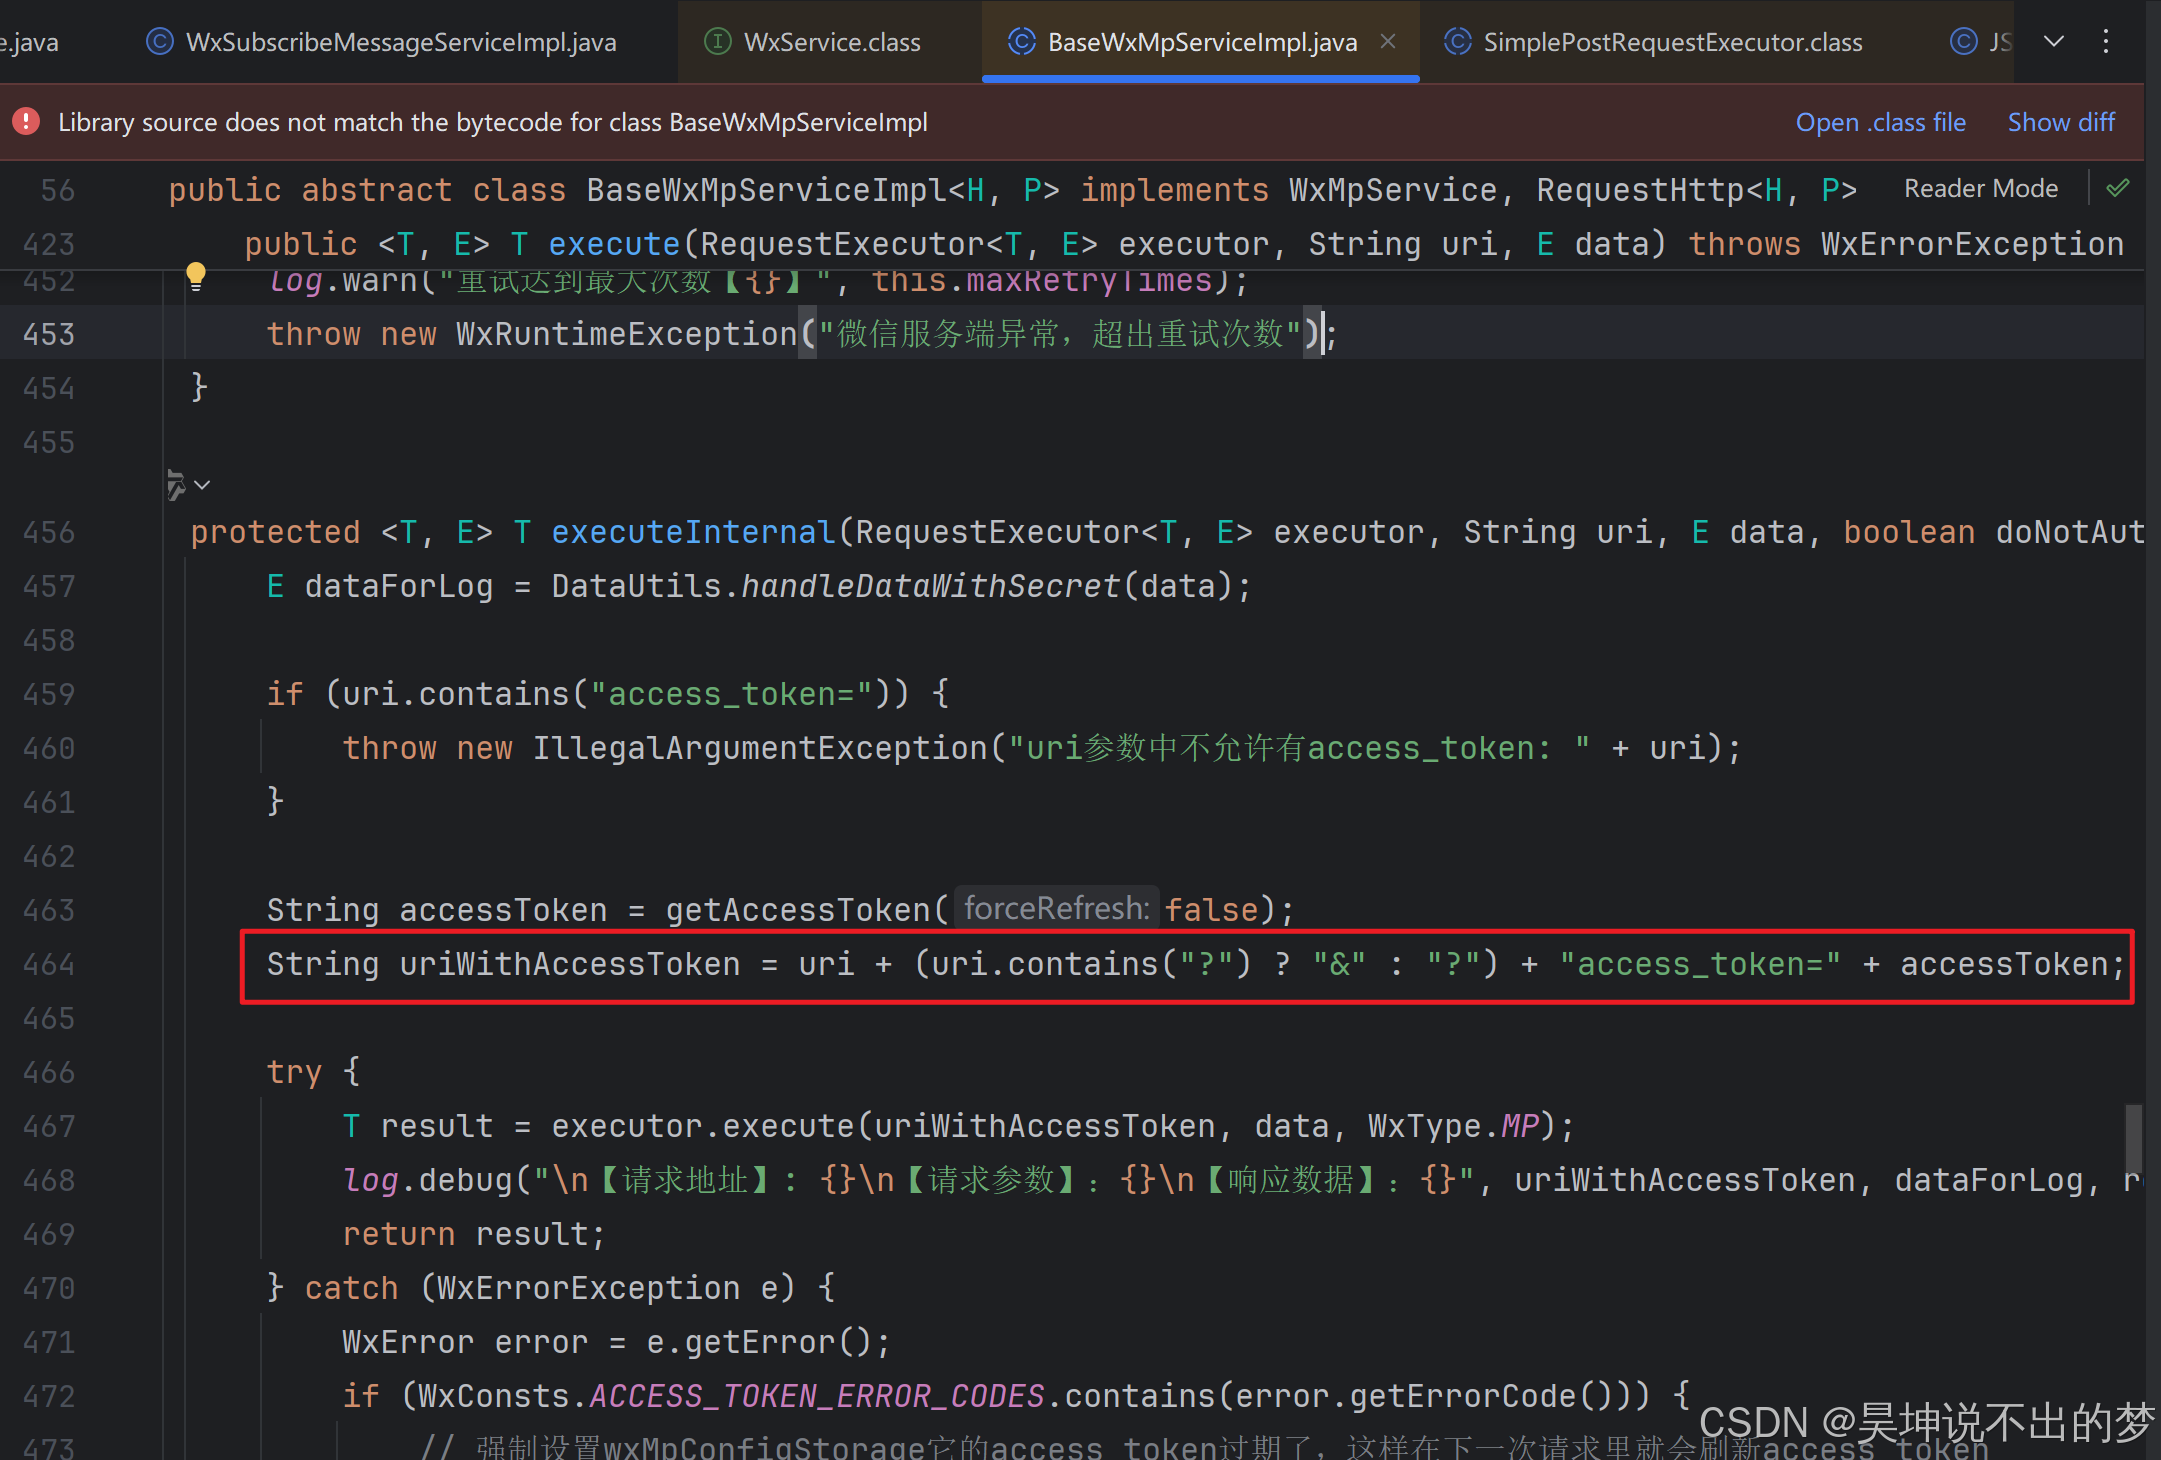The height and width of the screenshot is (1460, 2161).
Task: Click the red error icon in the banner
Action: pos(26,122)
